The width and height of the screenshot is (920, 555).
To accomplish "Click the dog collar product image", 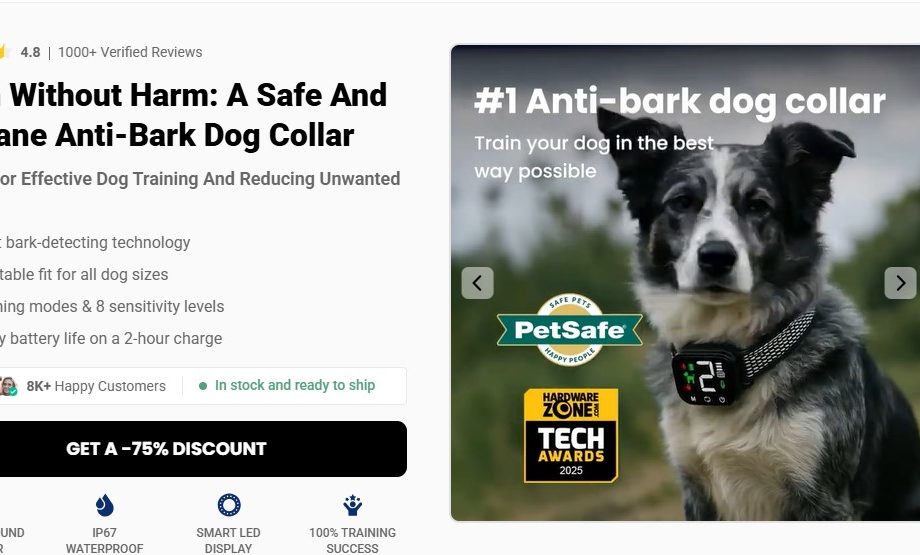I will 685,283.
